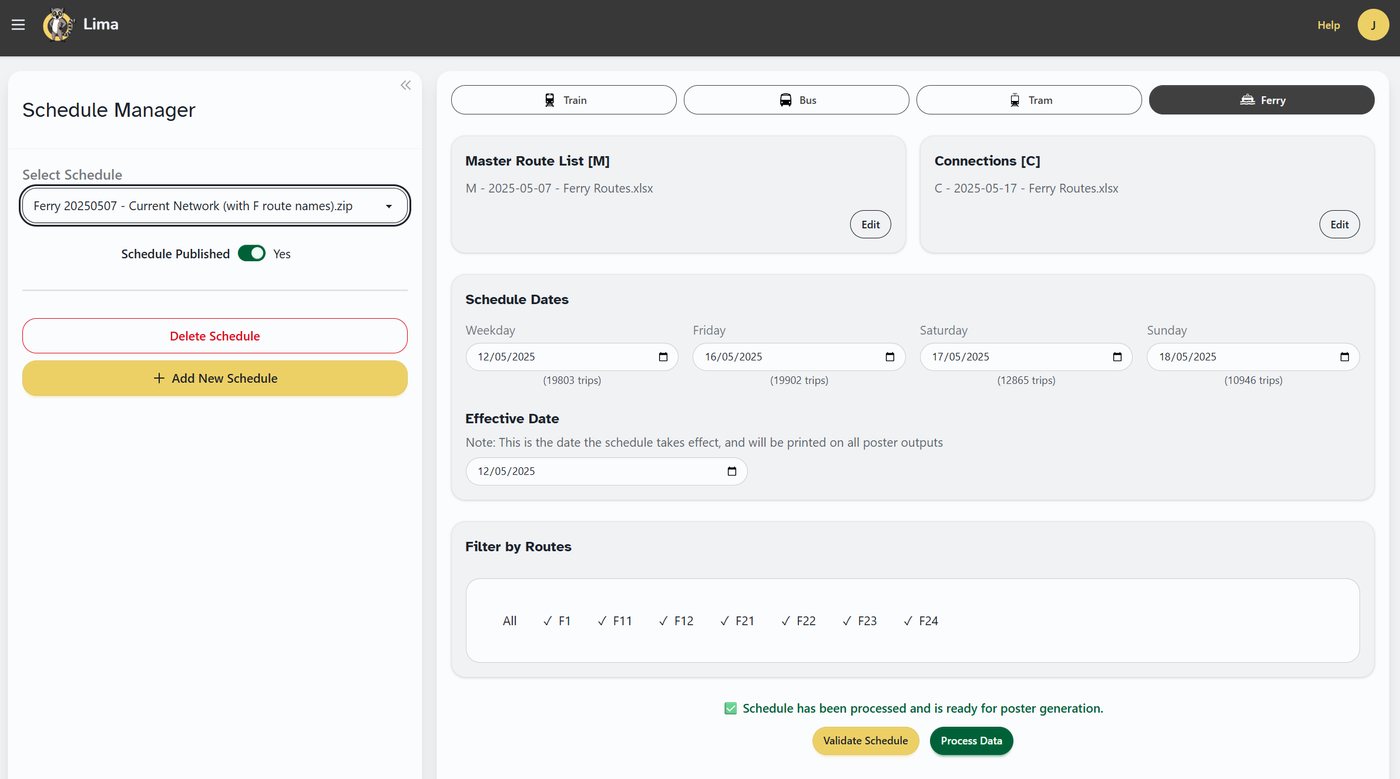Open calendar picker for Saturday date
Image resolution: width=1400 pixels, height=779 pixels.
pos(1117,357)
